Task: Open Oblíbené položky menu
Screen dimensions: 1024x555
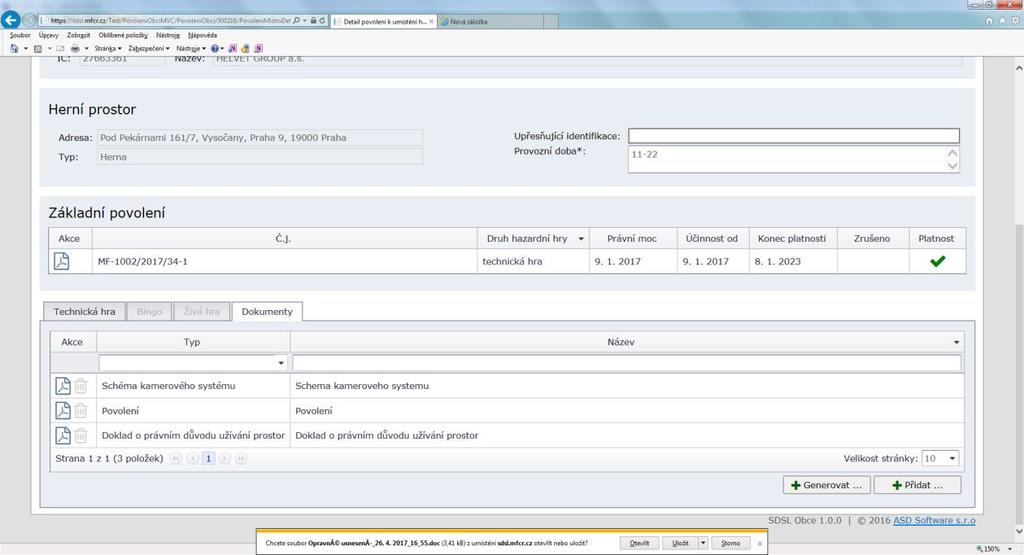Action: 123,35
